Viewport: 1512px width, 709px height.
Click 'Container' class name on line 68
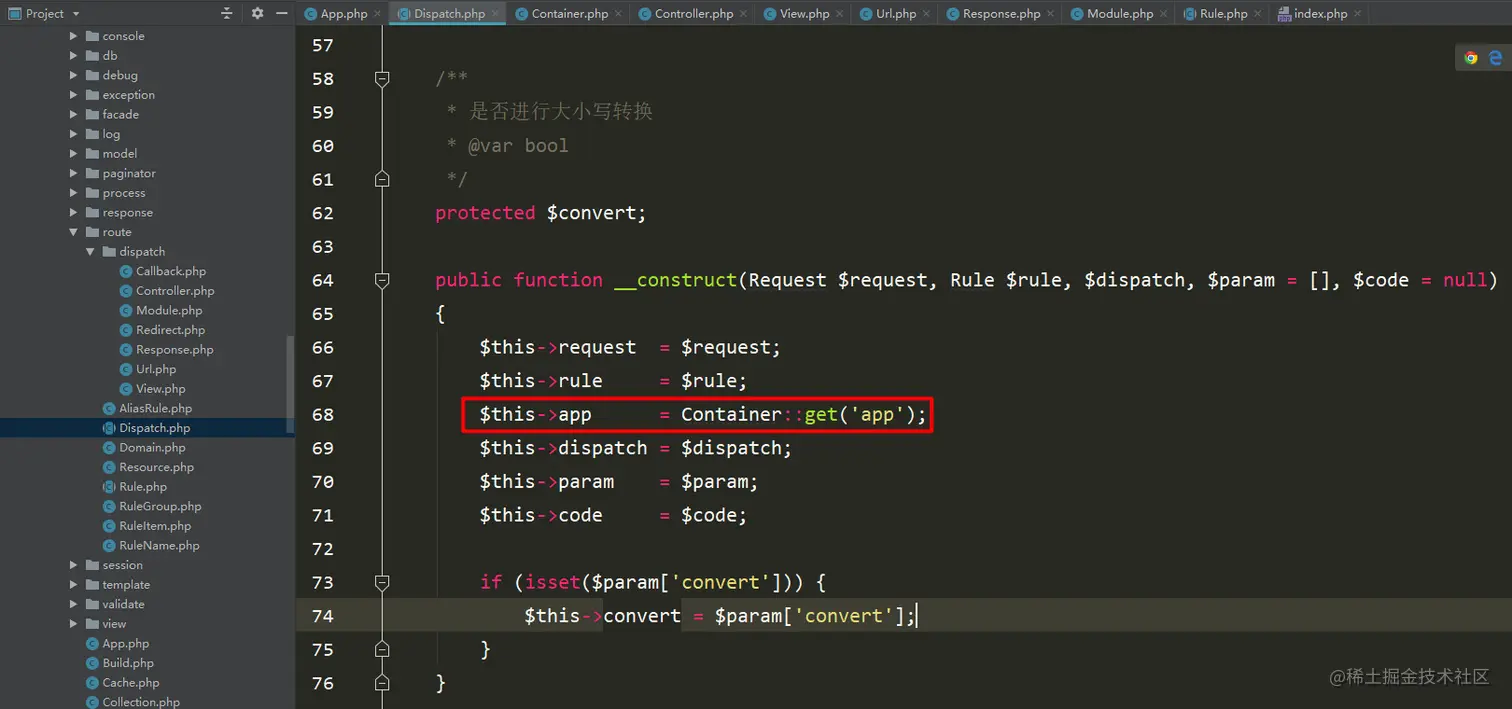tap(731, 414)
